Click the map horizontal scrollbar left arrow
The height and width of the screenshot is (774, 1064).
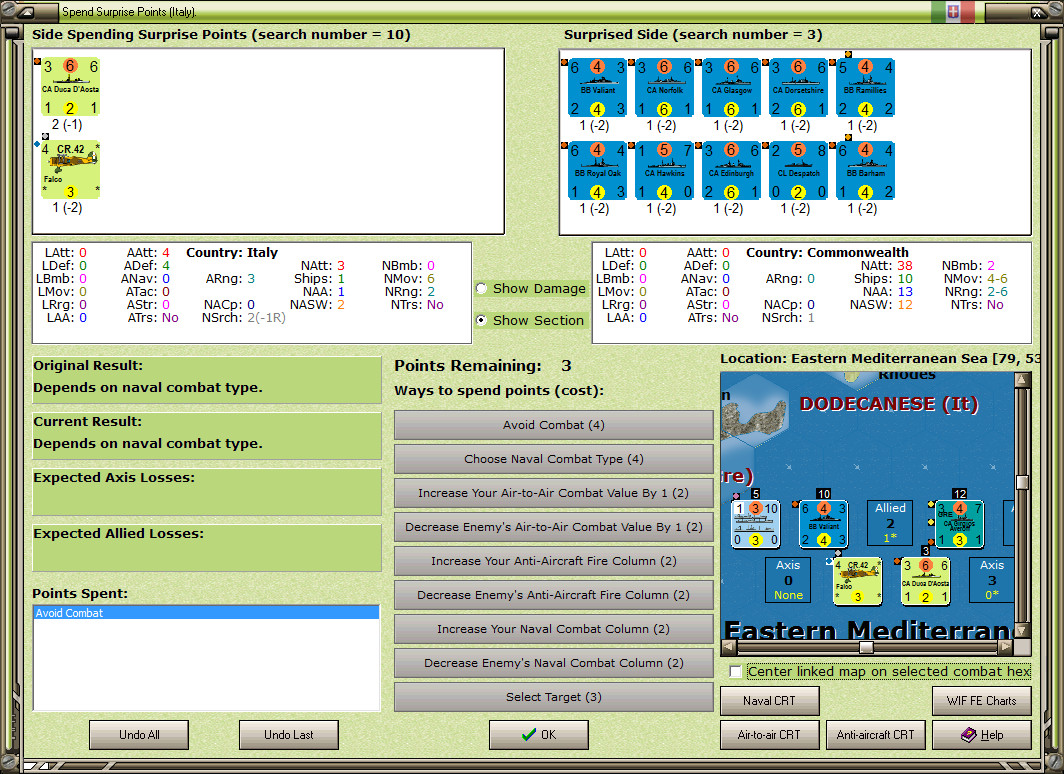pyautogui.click(x=729, y=647)
